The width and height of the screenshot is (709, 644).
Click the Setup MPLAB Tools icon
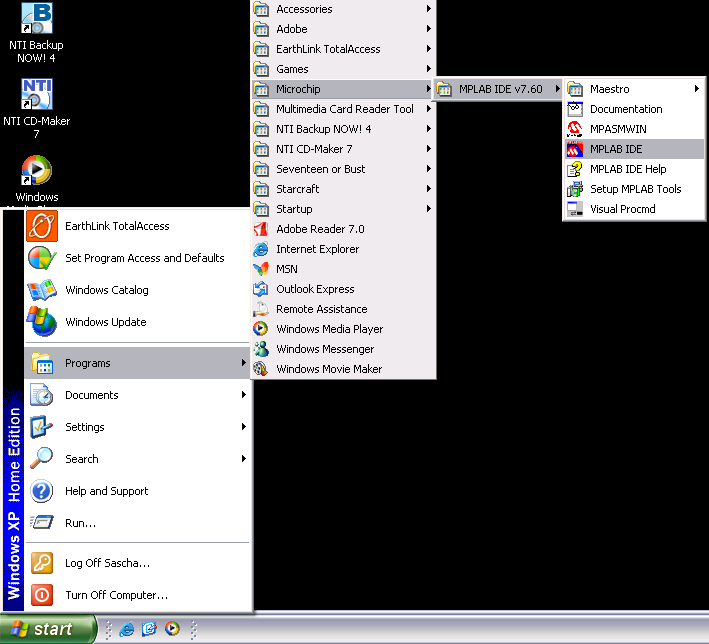pos(575,189)
